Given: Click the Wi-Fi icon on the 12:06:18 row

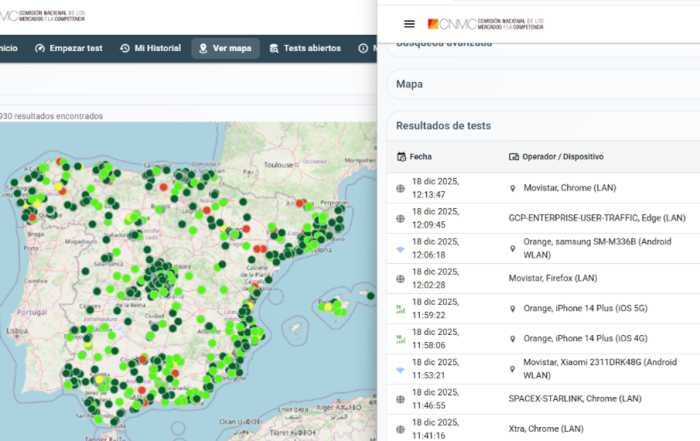Looking at the screenshot, I should (x=401, y=248).
